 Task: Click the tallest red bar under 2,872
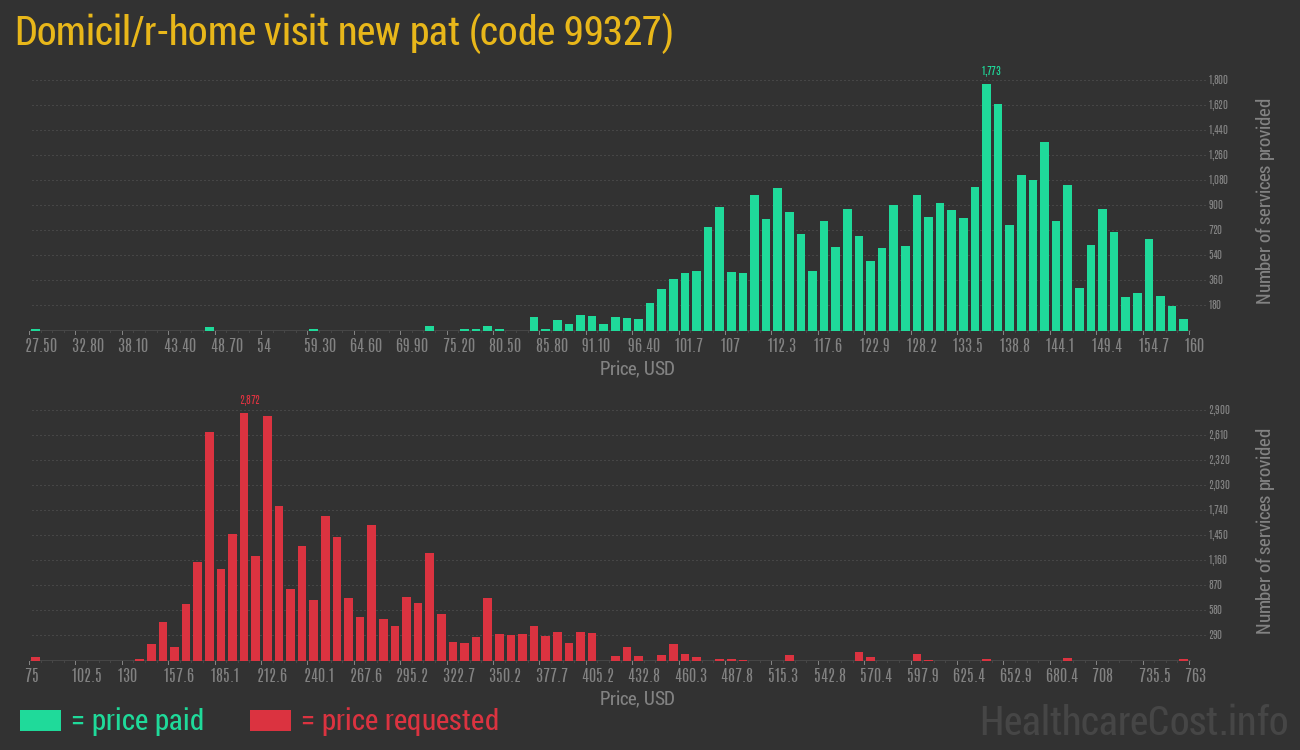[244, 536]
